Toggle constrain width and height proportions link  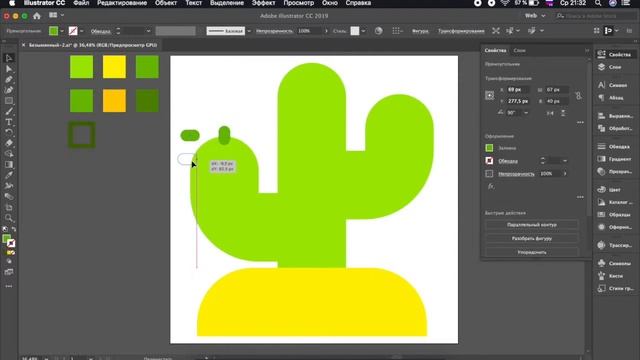578,96
